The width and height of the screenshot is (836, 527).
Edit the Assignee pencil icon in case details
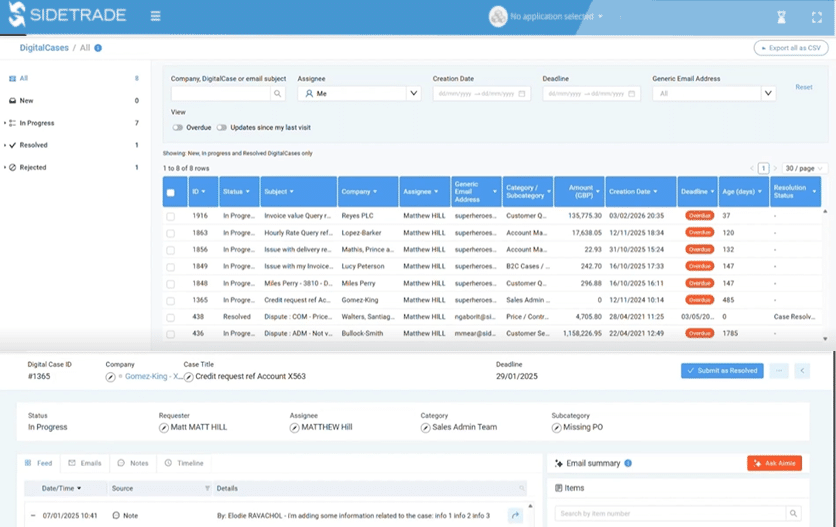tap(294, 428)
